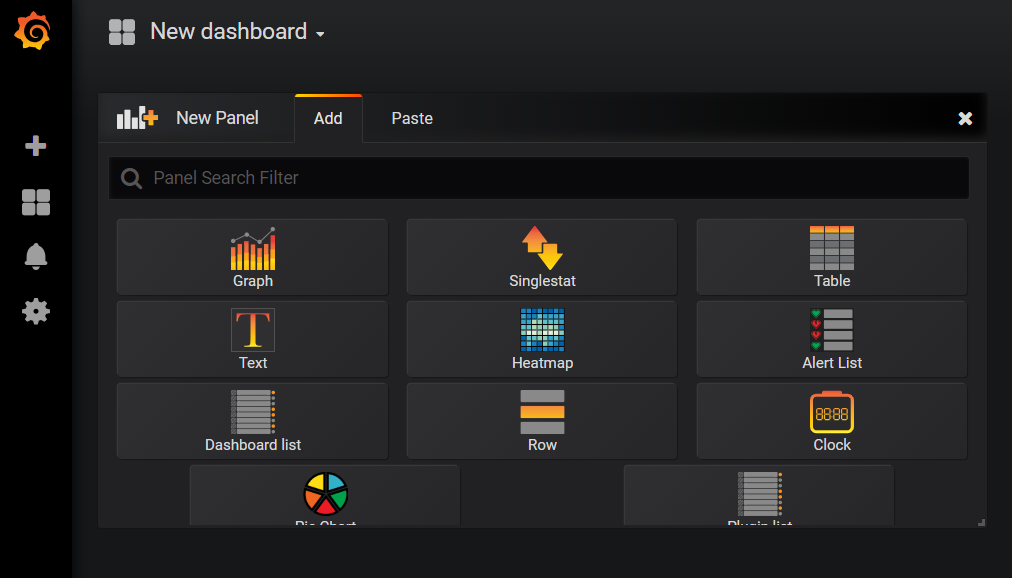Add a Plugin list panel

pyautogui.click(x=759, y=495)
